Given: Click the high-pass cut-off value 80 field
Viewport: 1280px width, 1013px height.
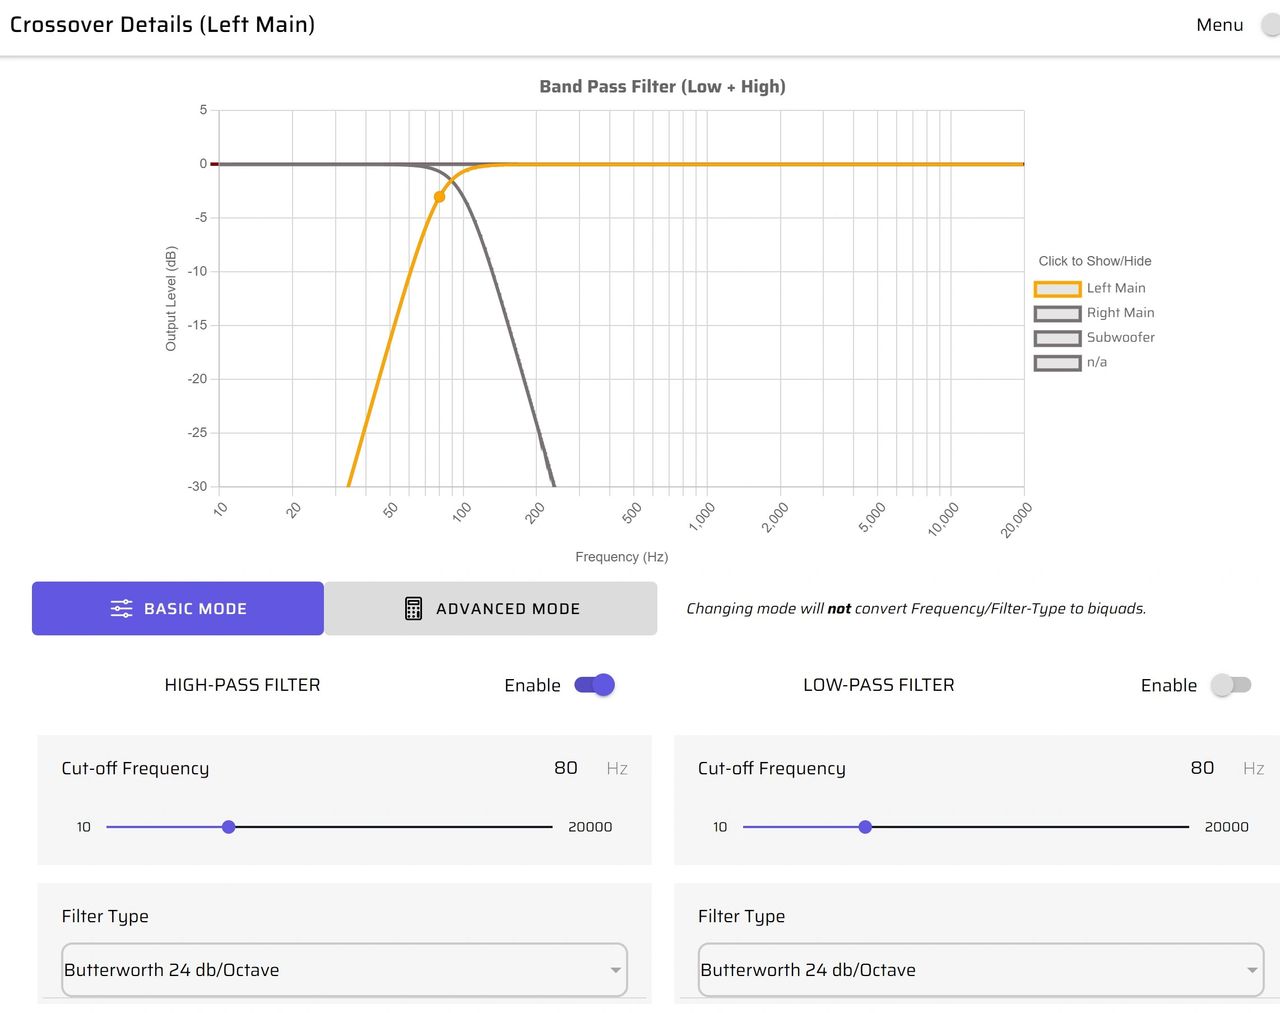Looking at the screenshot, I should [x=566, y=768].
